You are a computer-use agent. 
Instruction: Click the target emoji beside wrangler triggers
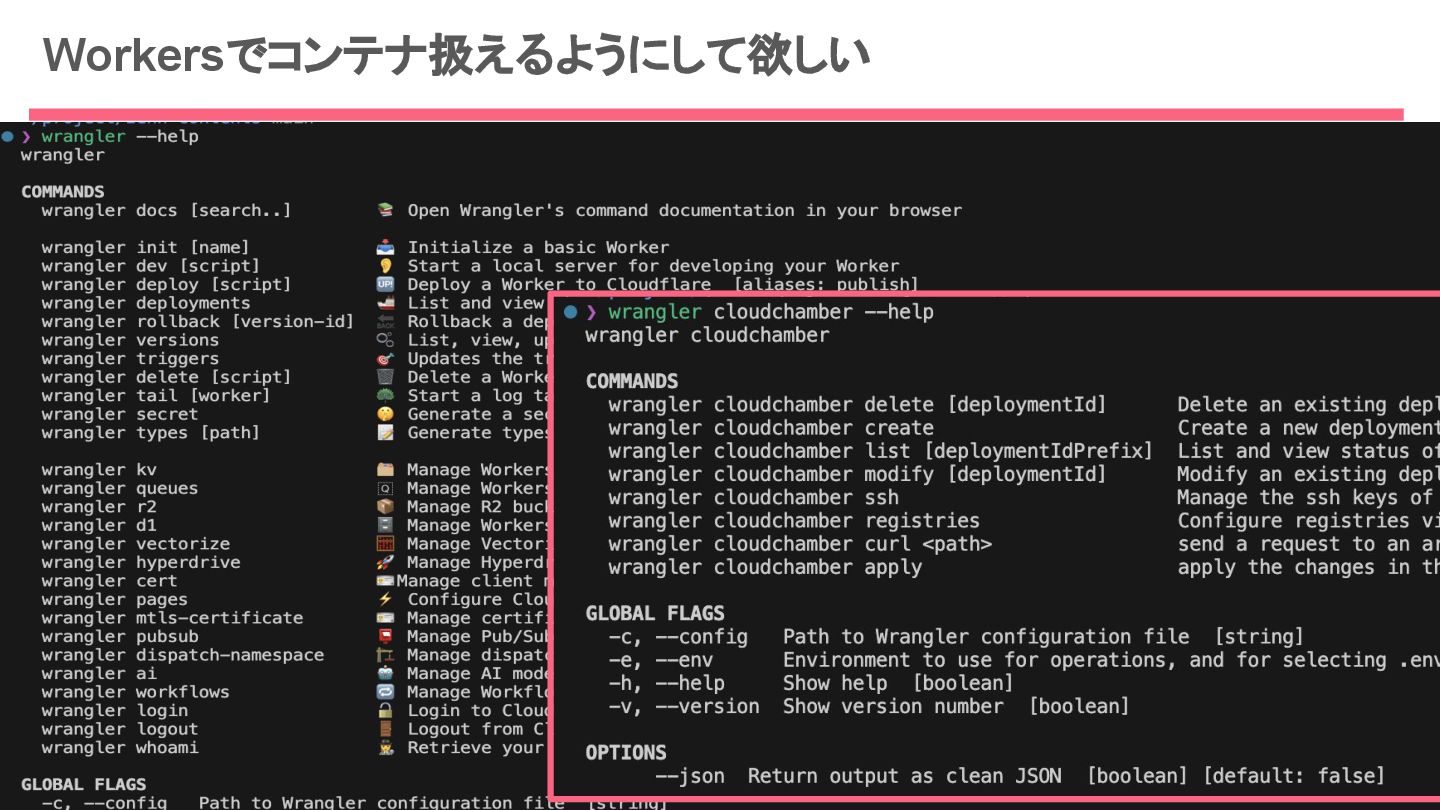(385, 359)
